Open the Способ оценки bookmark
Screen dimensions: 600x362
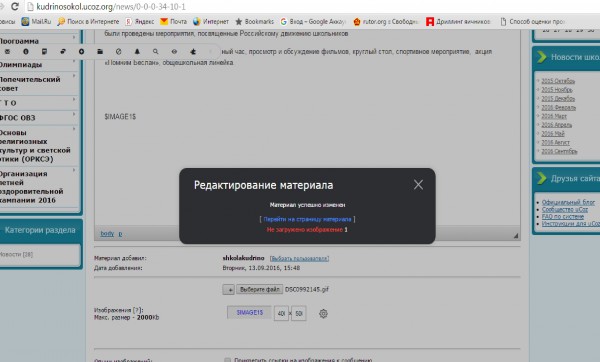532,21
